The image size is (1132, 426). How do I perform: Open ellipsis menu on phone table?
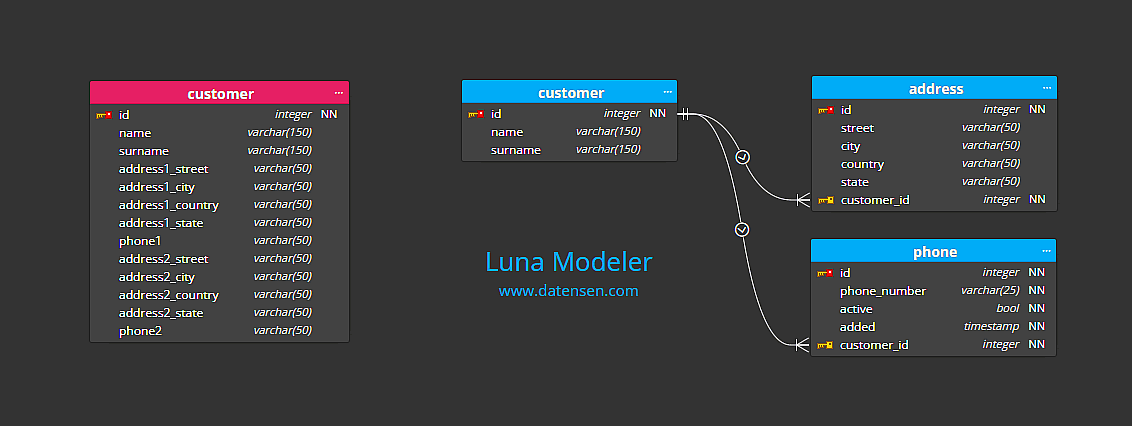tap(1046, 251)
